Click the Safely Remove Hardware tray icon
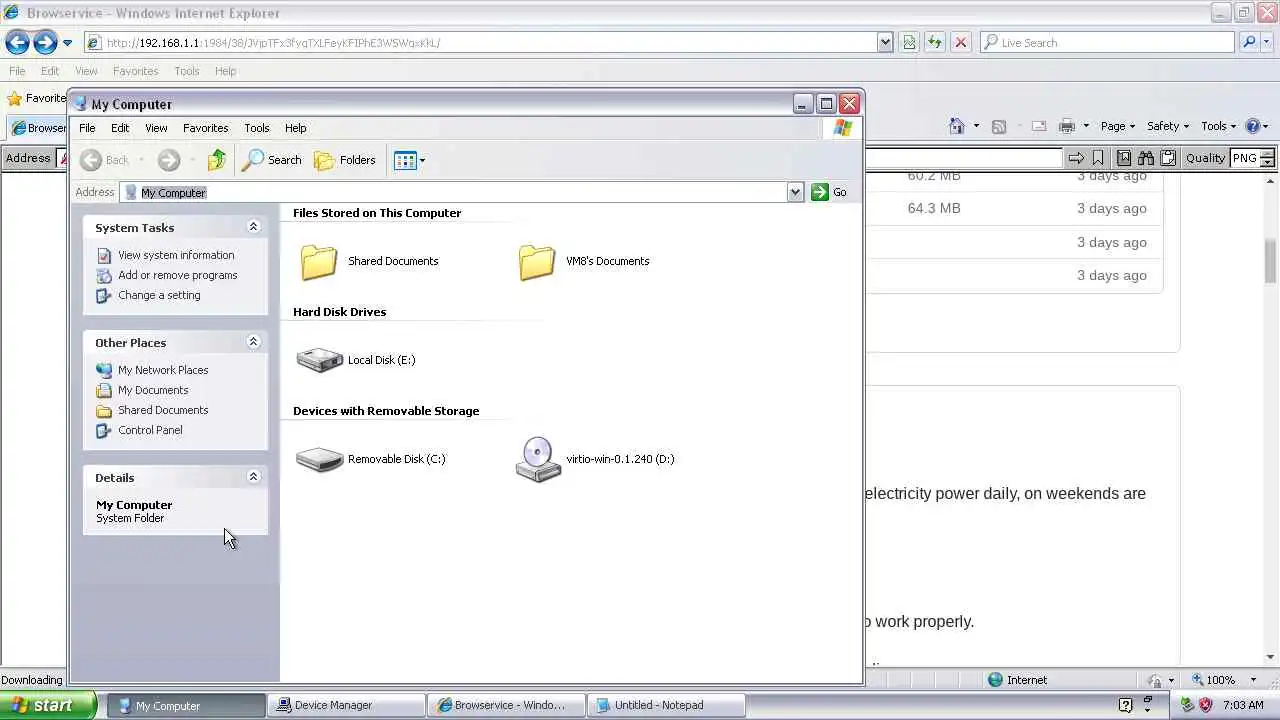This screenshot has height=720, width=1280. coord(1187,705)
